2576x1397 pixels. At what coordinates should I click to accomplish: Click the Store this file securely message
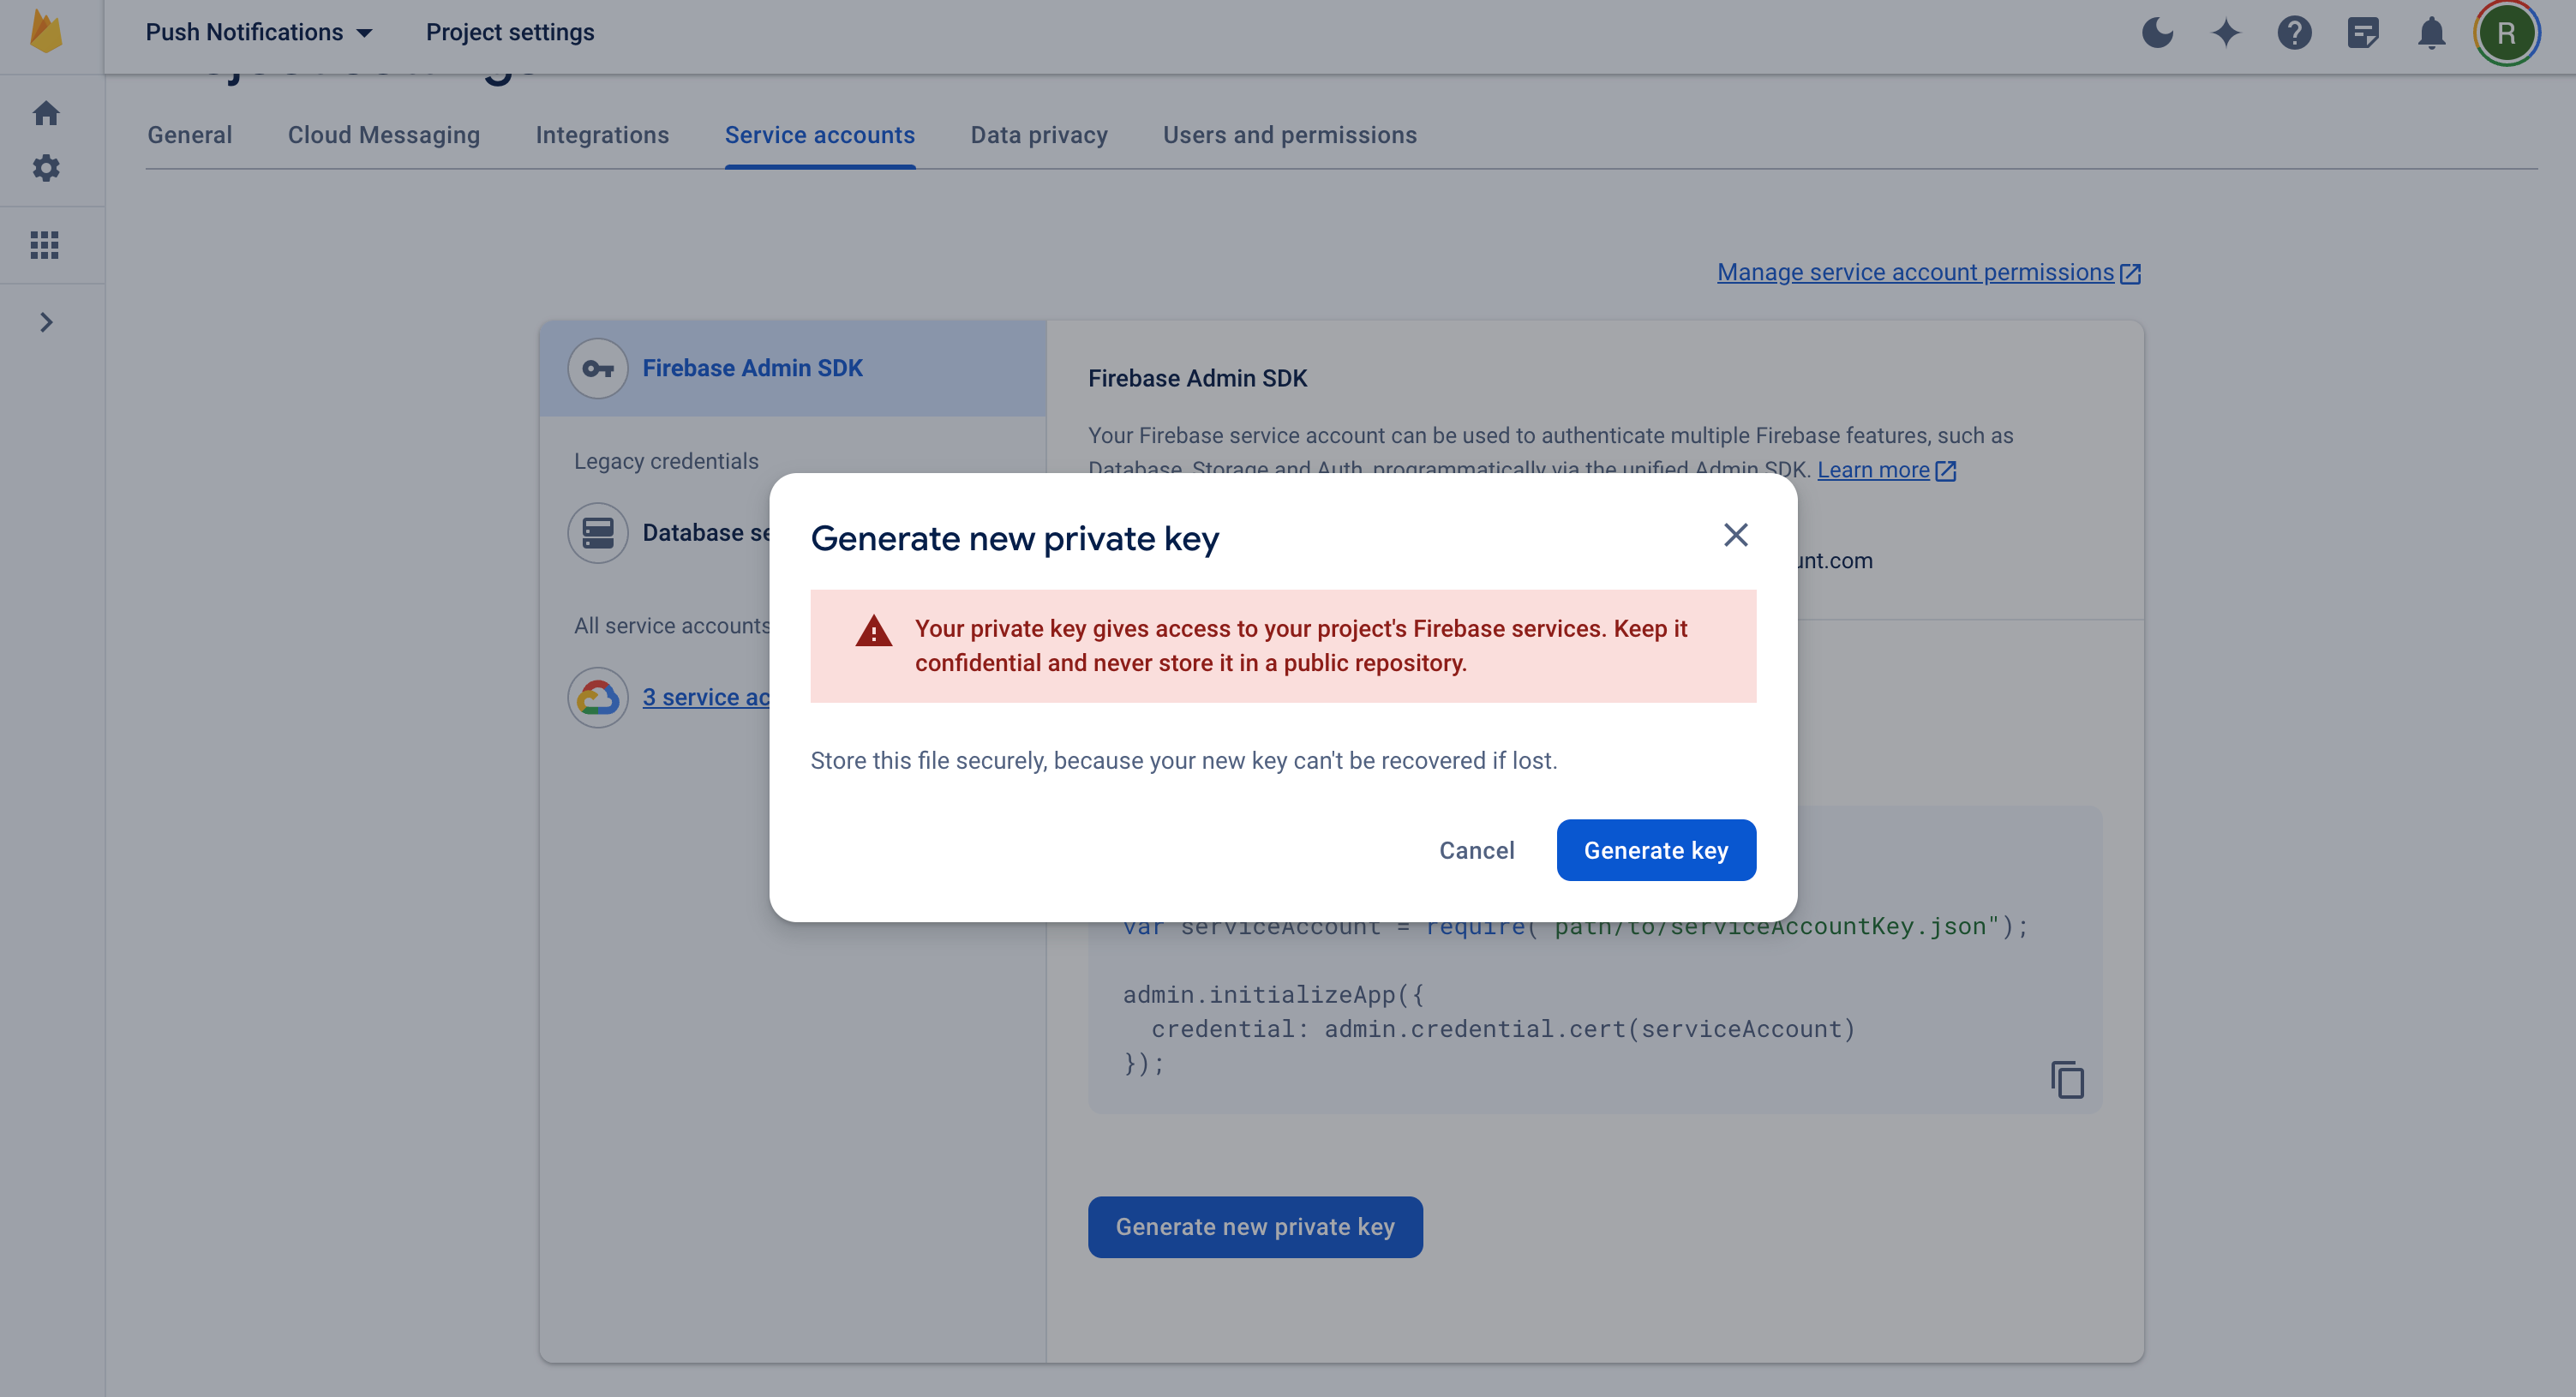coord(1184,761)
